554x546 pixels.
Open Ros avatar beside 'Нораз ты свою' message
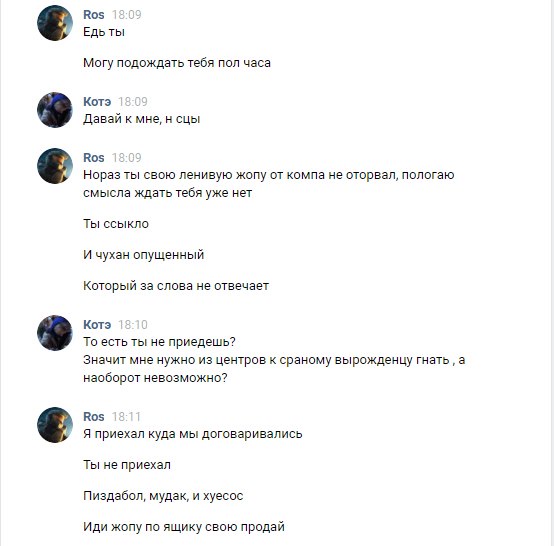click(55, 166)
